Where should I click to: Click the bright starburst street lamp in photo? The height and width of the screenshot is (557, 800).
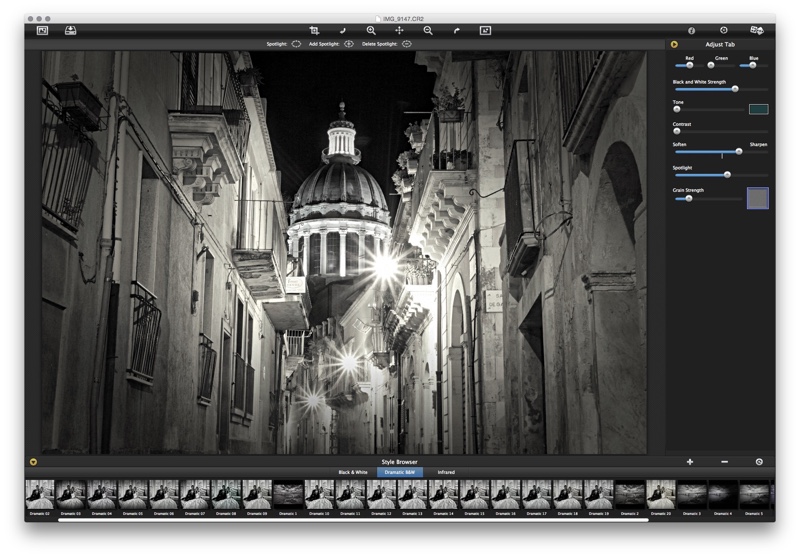(384, 266)
